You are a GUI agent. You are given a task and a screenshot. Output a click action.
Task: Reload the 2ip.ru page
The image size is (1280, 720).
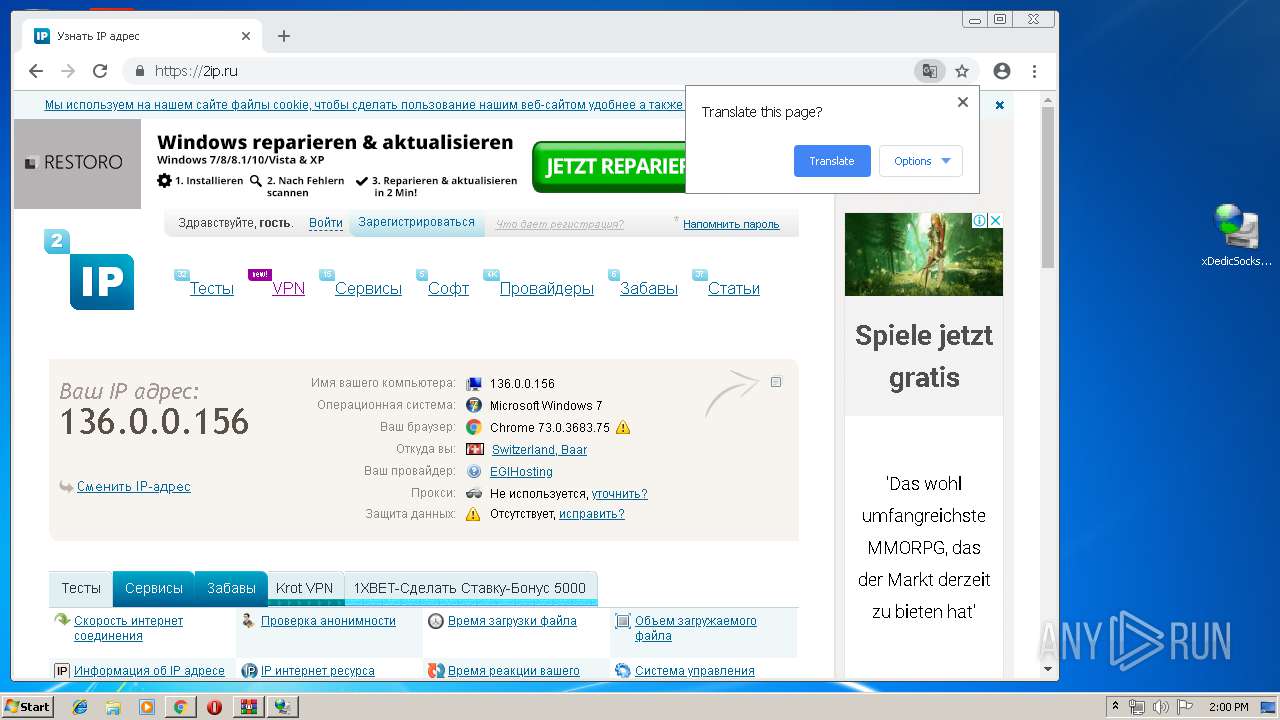click(100, 71)
